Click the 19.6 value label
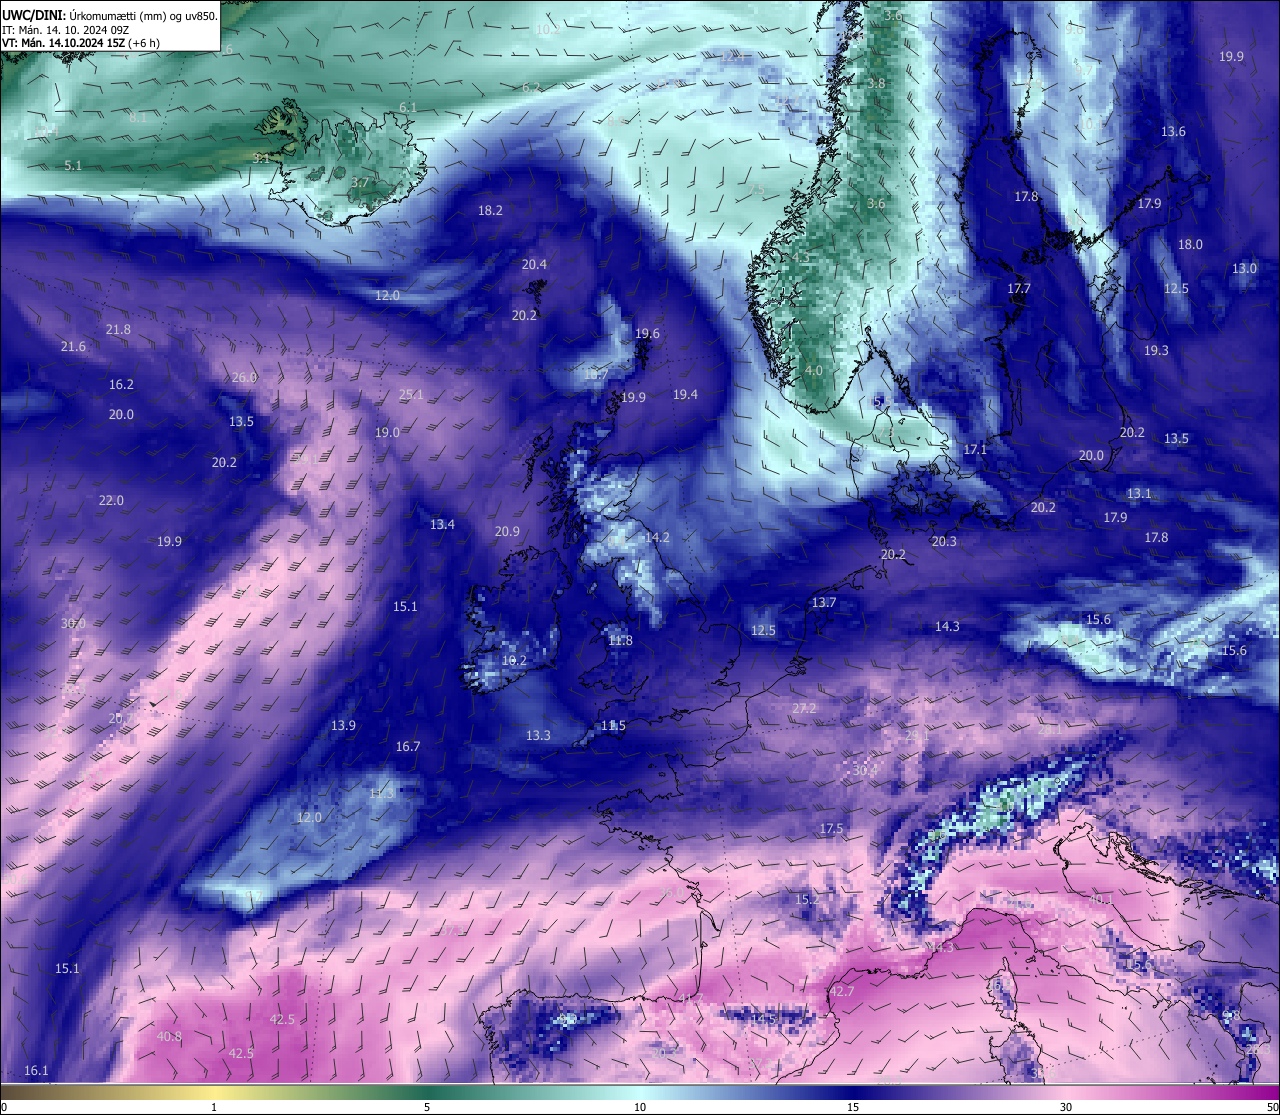 (x=647, y=334)
